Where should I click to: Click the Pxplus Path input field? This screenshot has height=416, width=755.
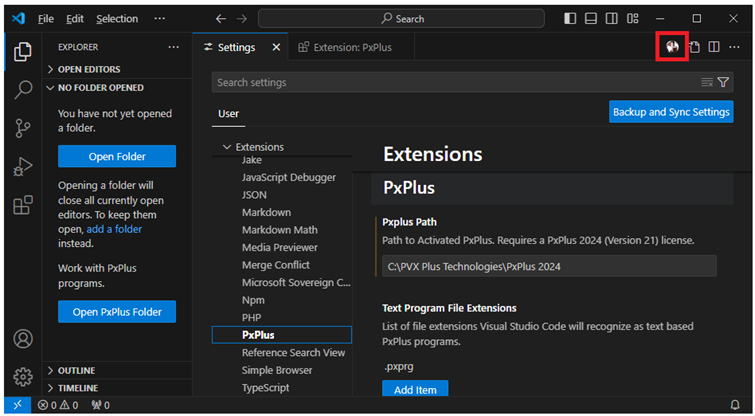click(x=549, y=266)
